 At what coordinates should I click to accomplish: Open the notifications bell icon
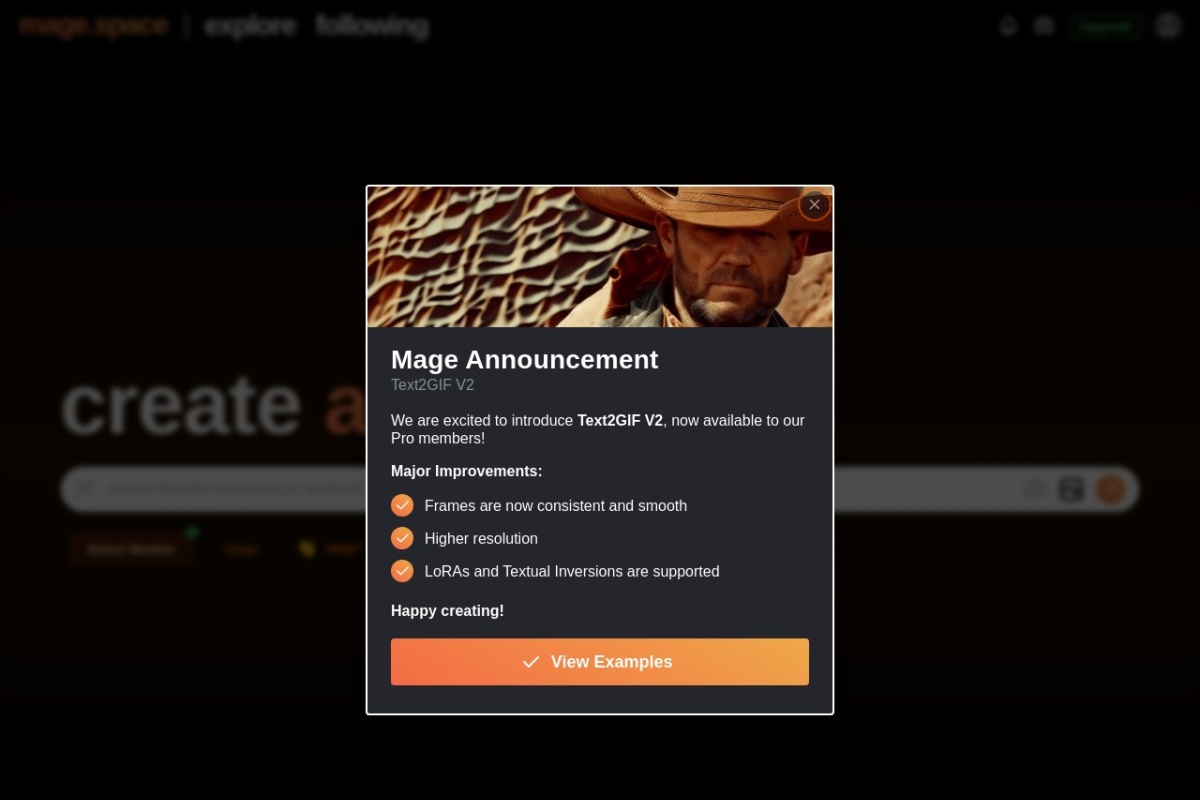tap(1008, 26)
